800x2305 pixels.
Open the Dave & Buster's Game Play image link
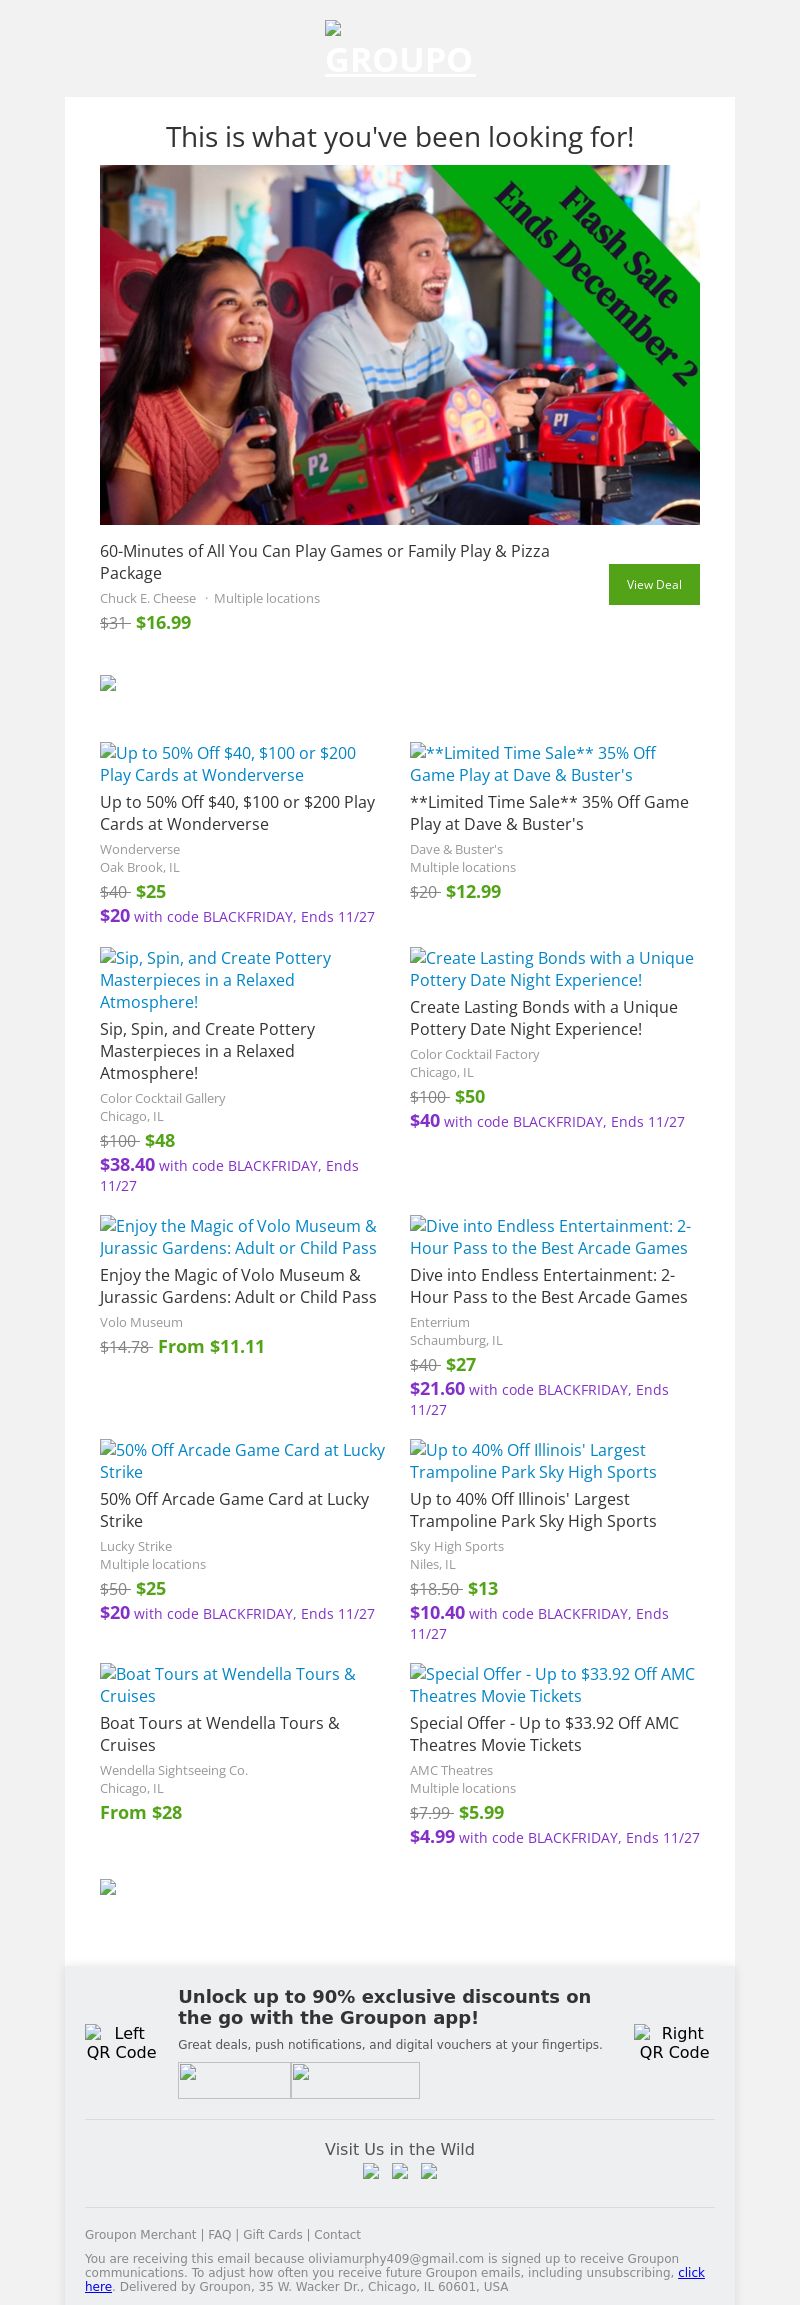(x=533, y=764)
